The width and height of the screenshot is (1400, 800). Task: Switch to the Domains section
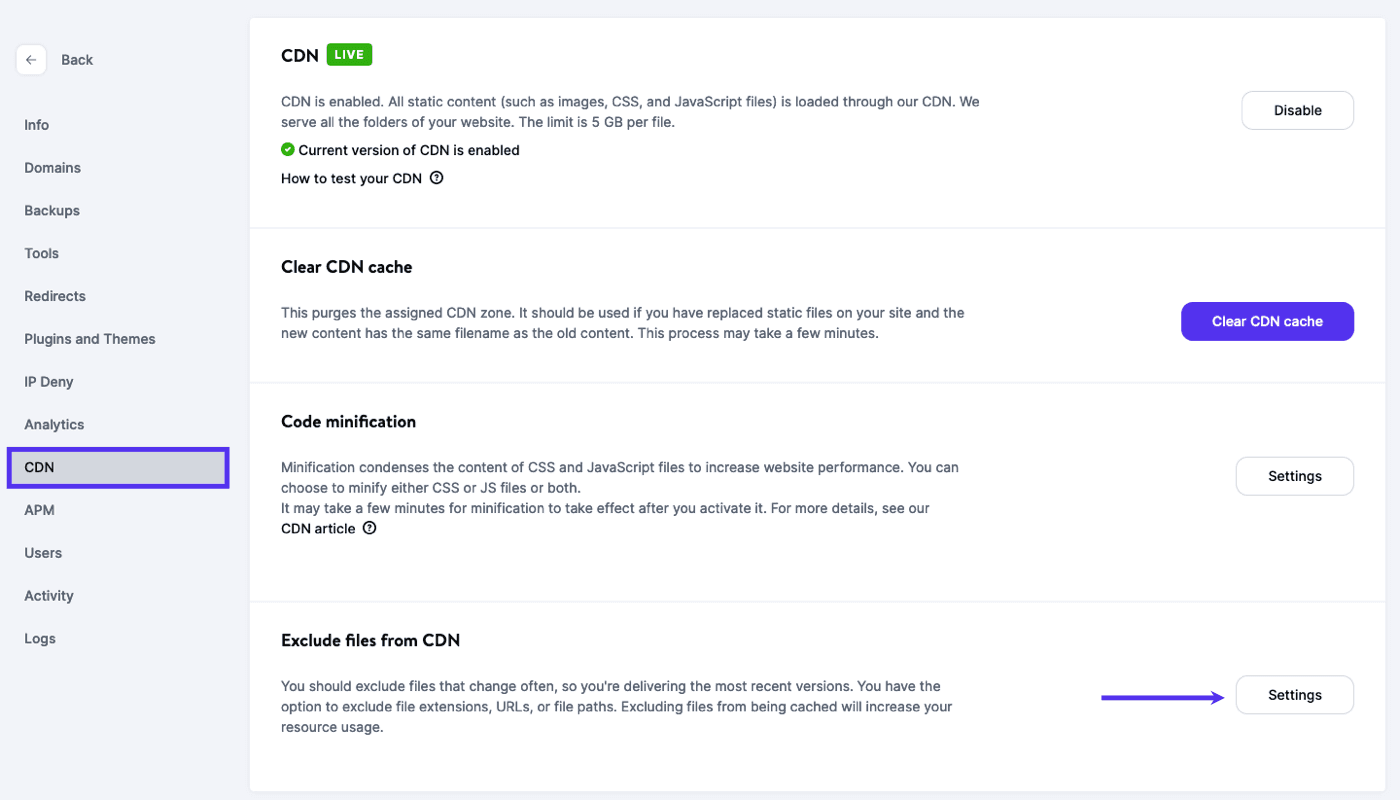(52, 167)
